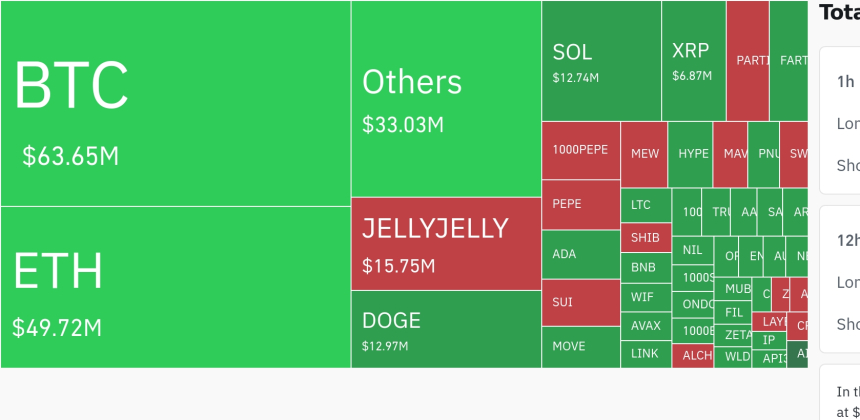This screenshot has width=860, height=420.
Task: Open the XRP $6.87M tile
Action: [693, 61]
